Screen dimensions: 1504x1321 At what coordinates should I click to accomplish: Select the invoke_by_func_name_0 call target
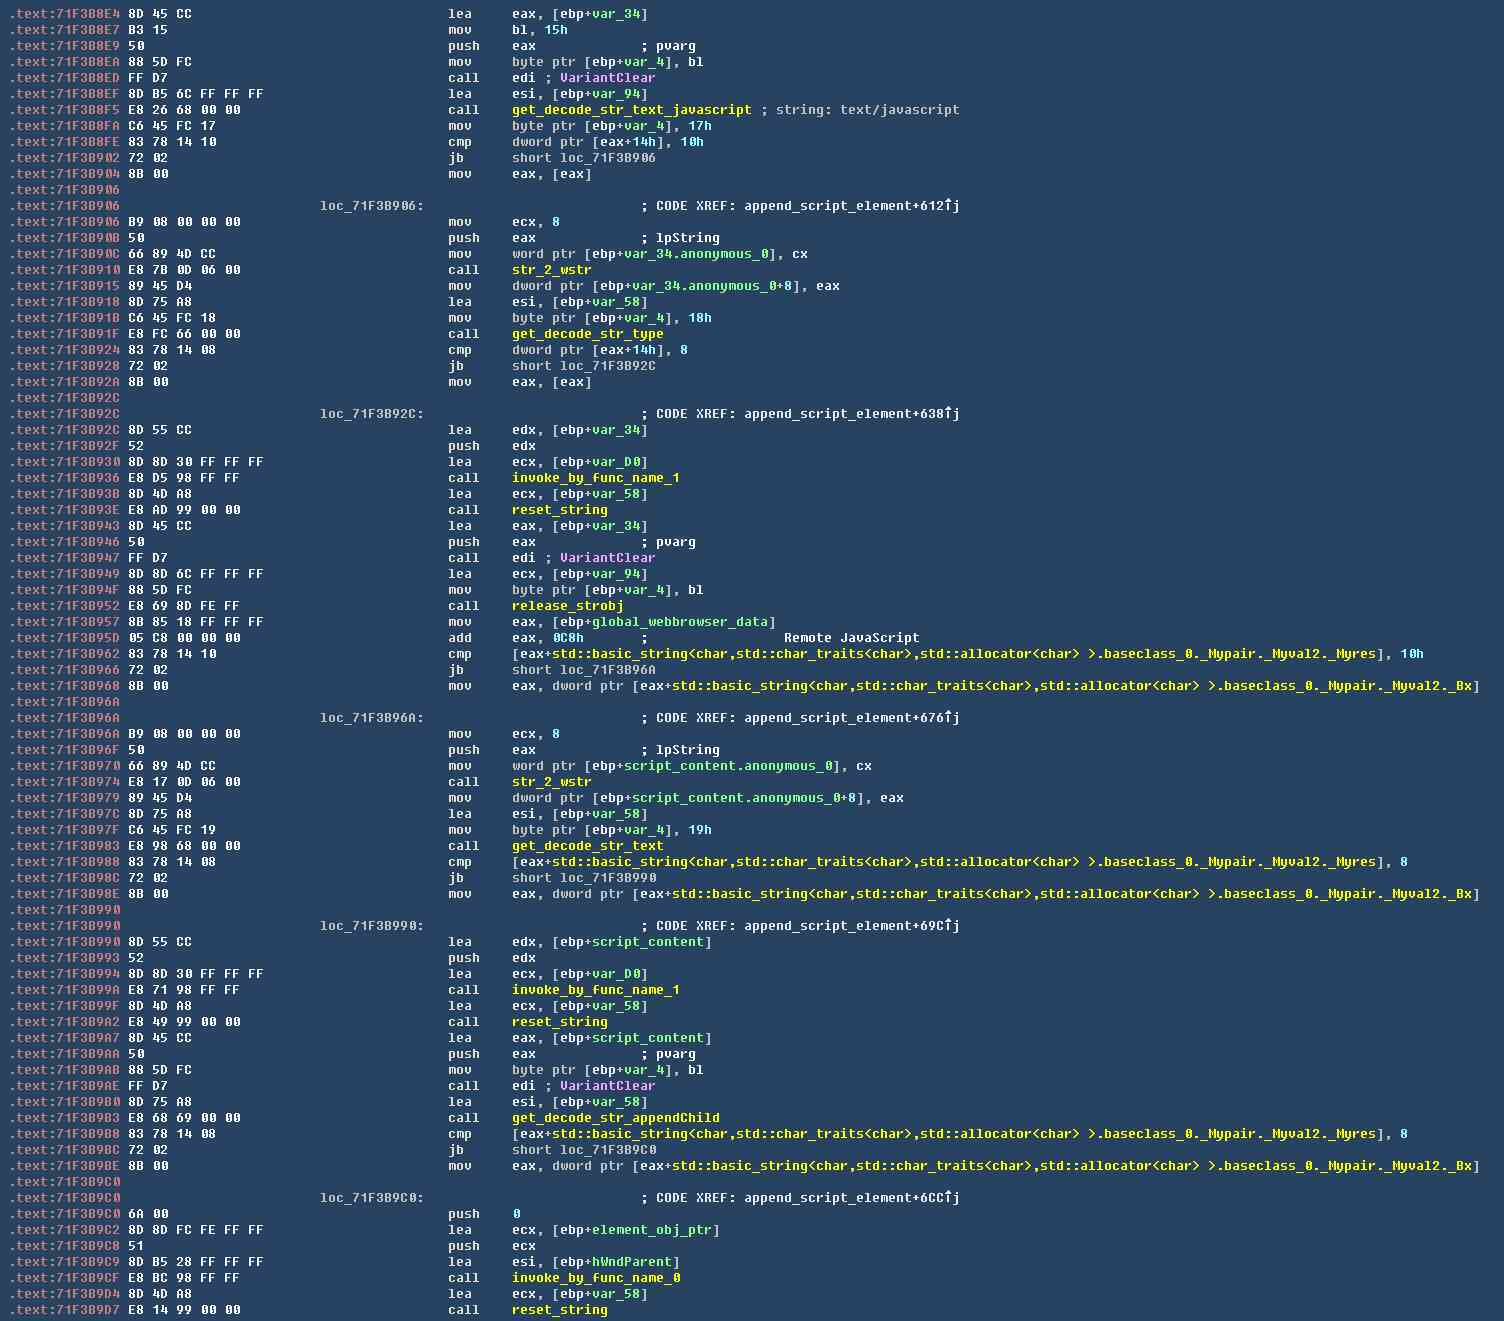596,1278
